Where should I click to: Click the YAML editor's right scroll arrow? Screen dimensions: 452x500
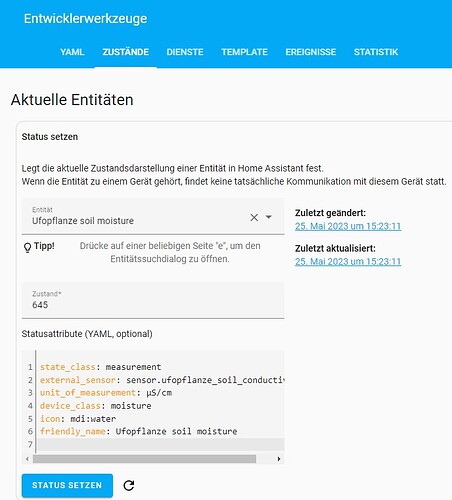(x=279, y=459)
